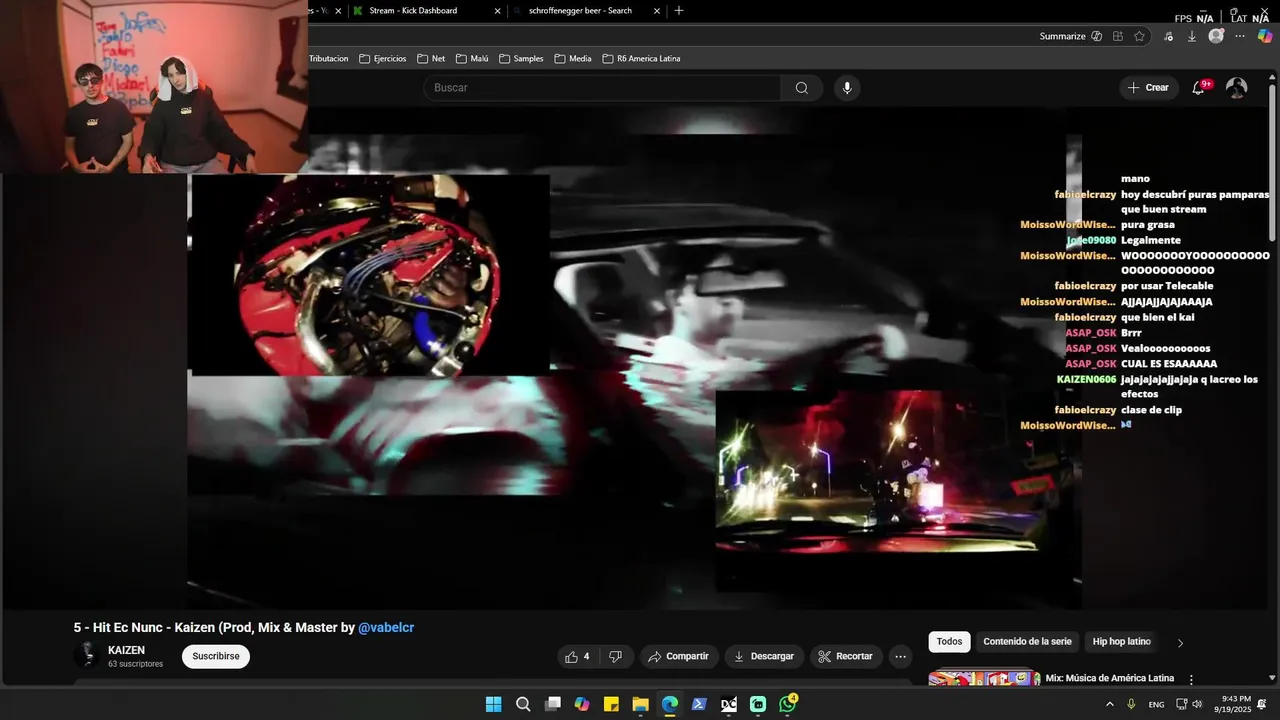Open taskbar clock and date

[x=1233, y=704]
